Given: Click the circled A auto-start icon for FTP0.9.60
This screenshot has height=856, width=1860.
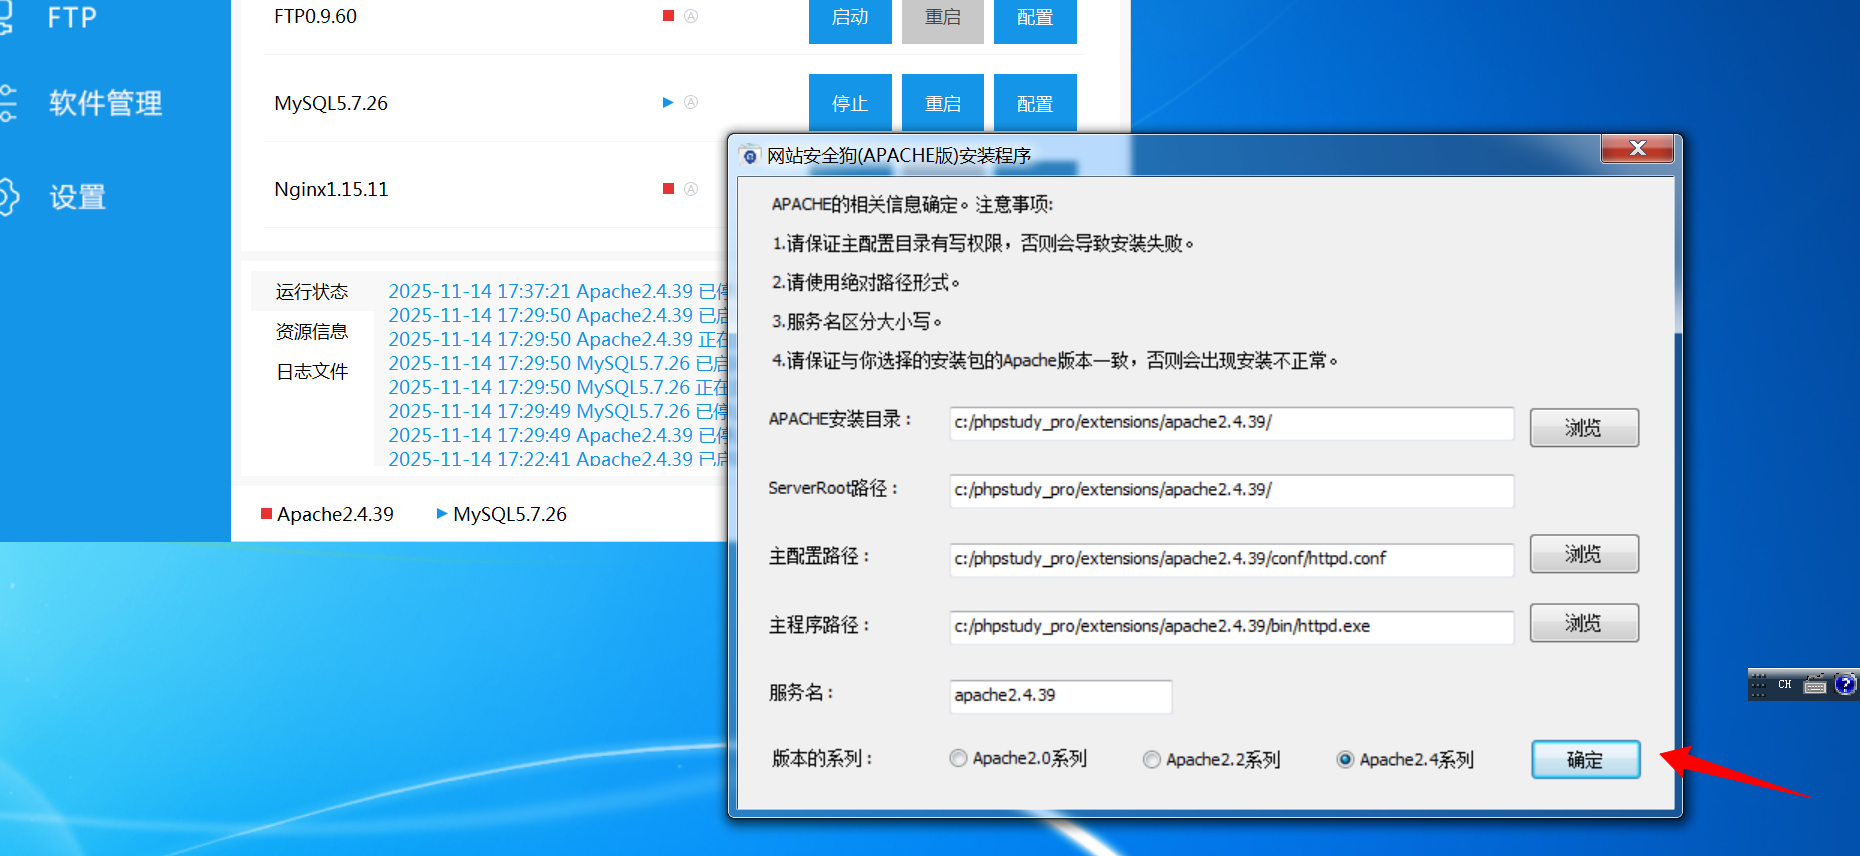Looking at the screenshot, I should (x=691, y=16).
